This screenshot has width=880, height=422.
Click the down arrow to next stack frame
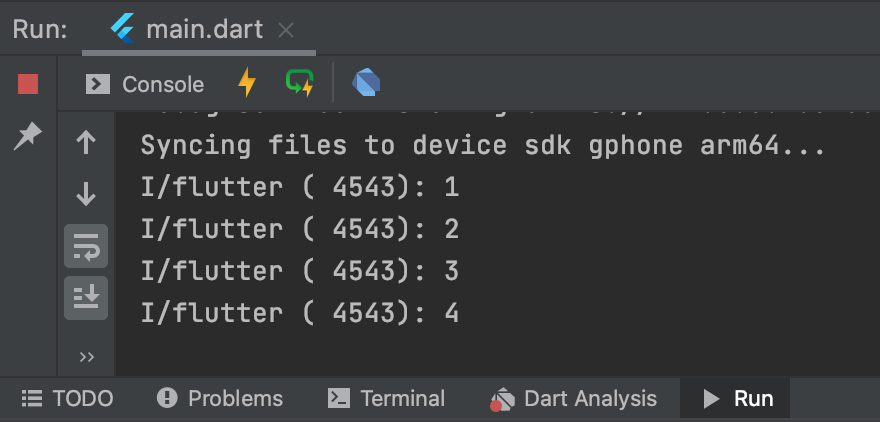click(x=86, y=194)
